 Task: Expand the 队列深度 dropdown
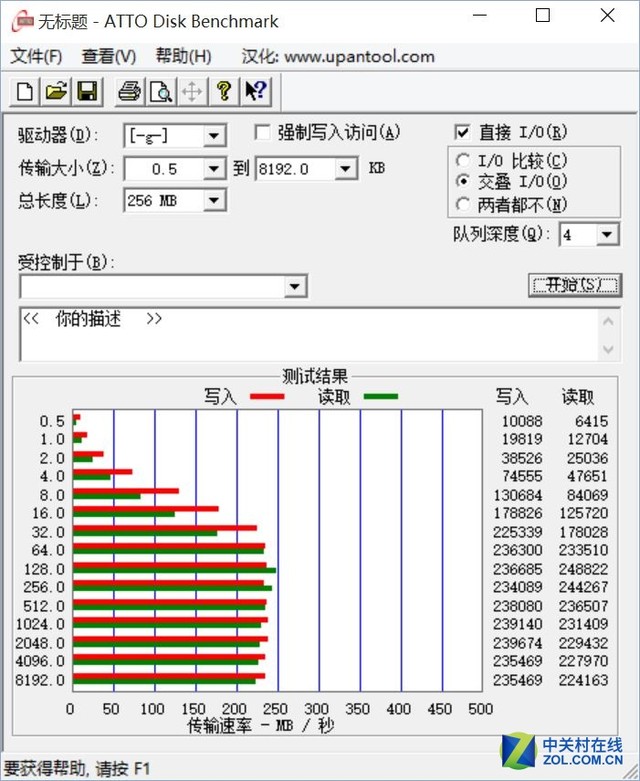pos(608,235)
